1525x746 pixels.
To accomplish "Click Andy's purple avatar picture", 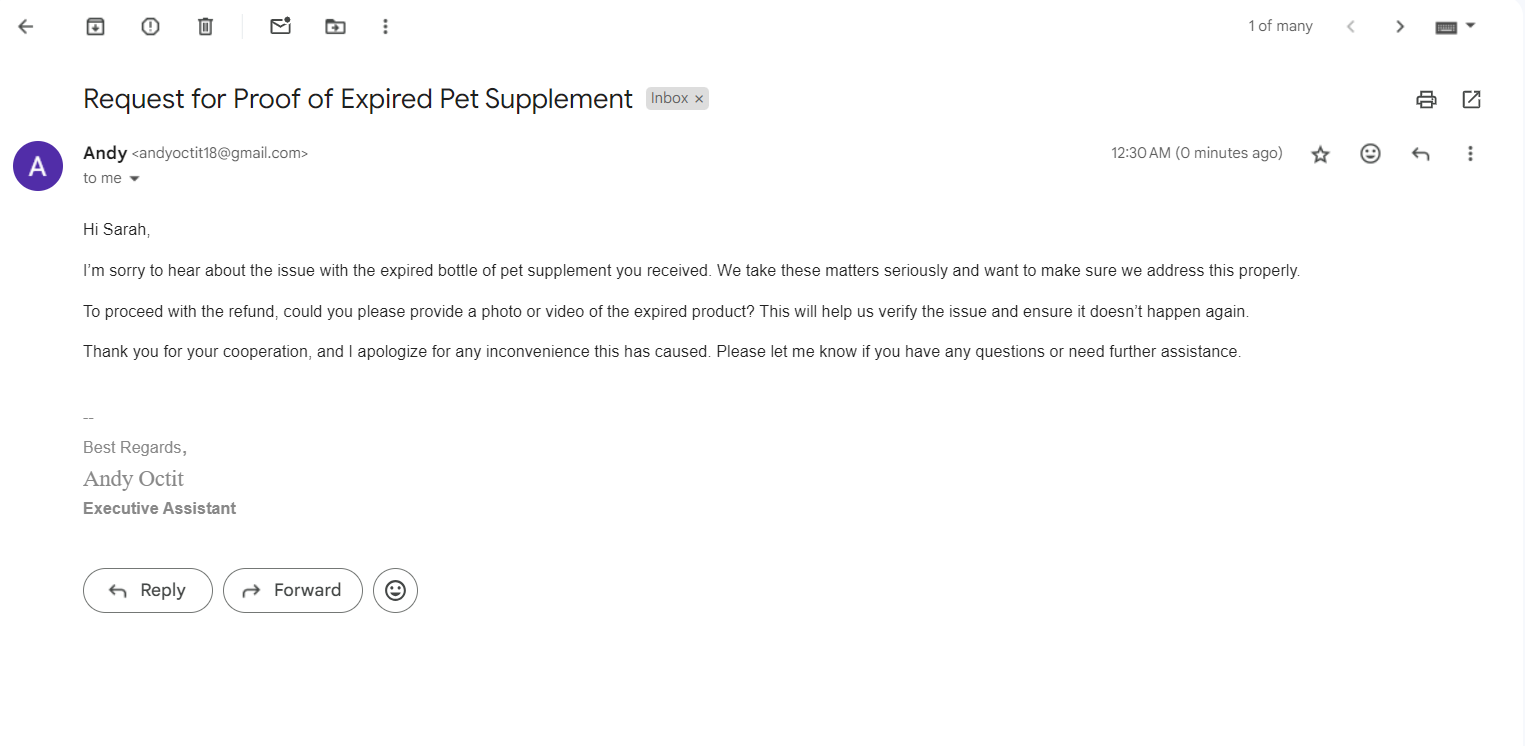I will tap(38, 166).
